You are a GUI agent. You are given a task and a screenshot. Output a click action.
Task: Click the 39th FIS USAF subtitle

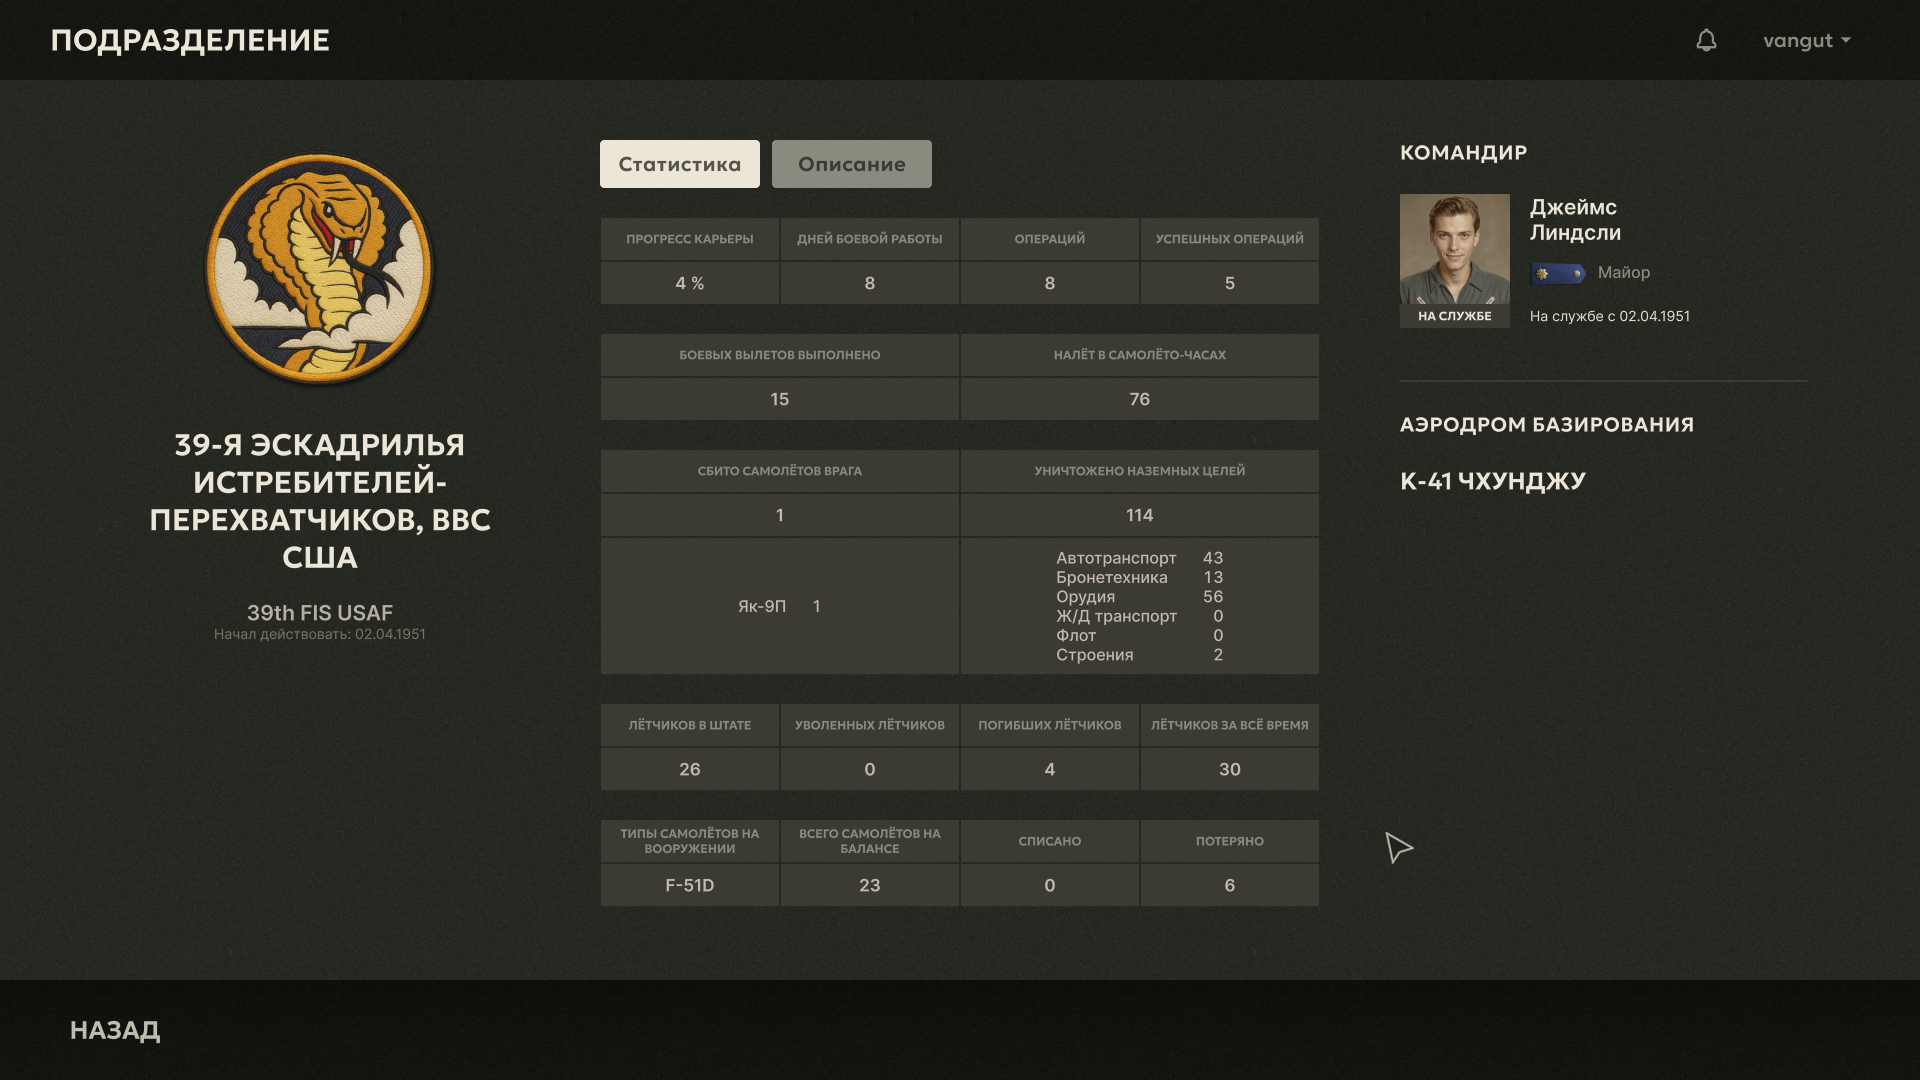(320, 613)
